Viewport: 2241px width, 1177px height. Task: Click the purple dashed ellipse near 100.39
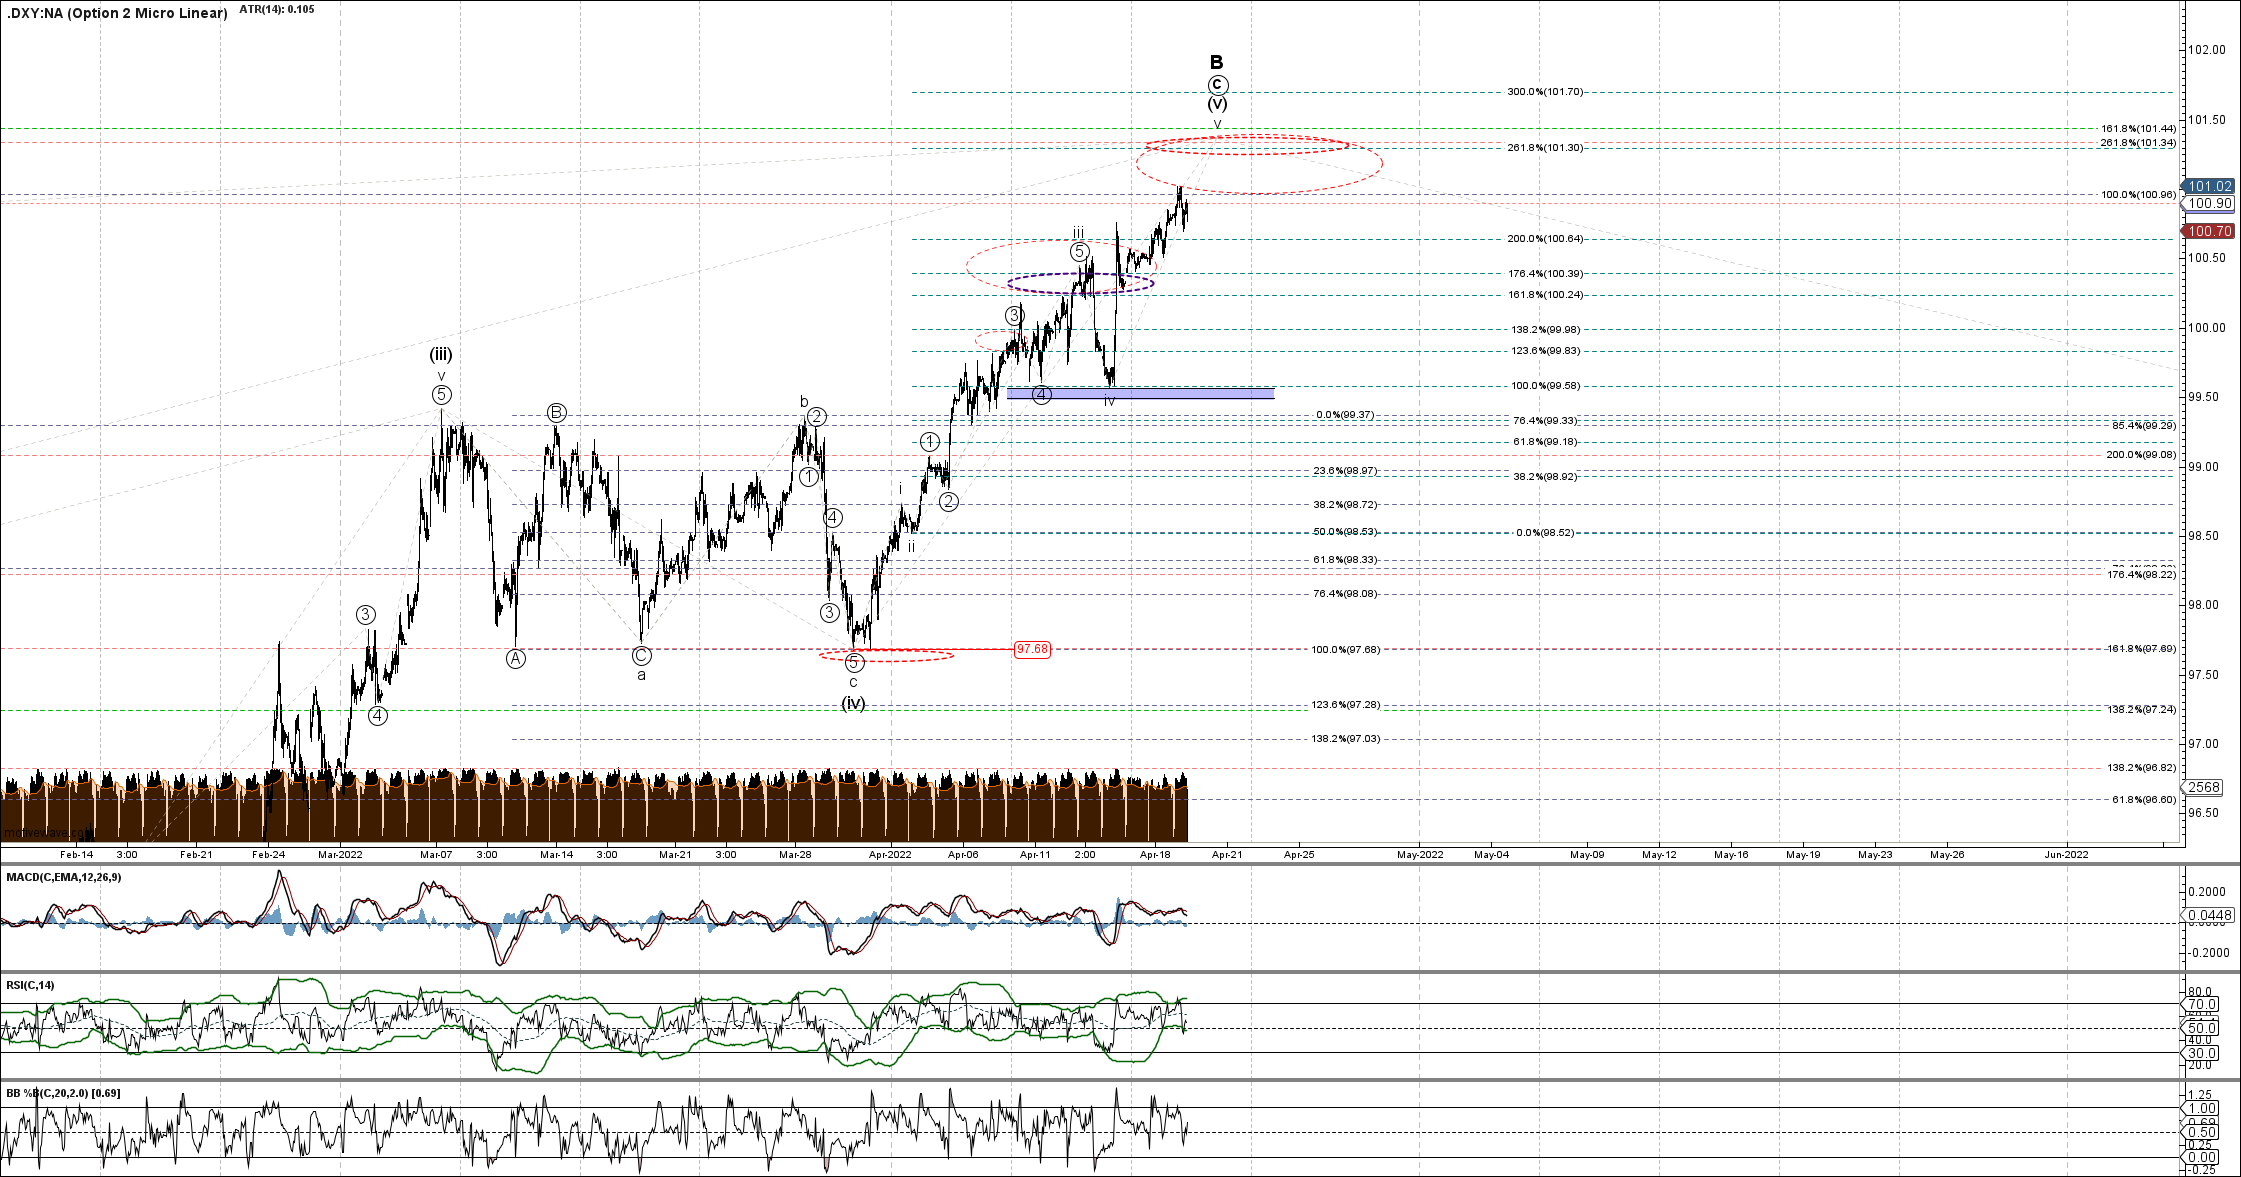[x=1080, y=284]
